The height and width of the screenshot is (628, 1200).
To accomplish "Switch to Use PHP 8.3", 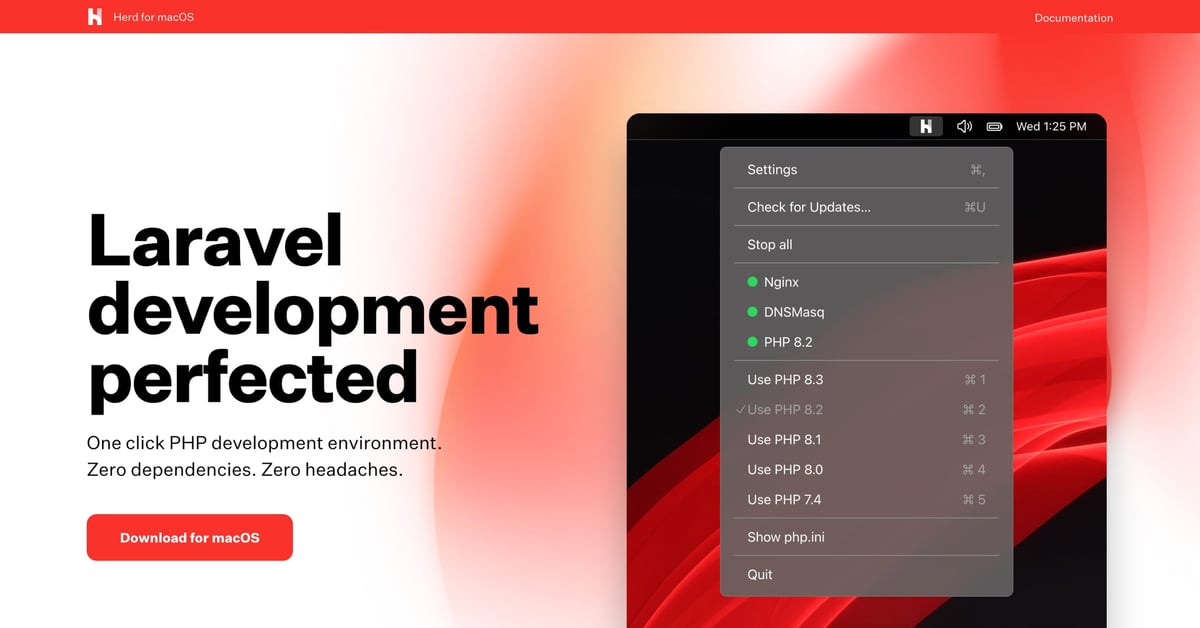I will tap(785, 380).
